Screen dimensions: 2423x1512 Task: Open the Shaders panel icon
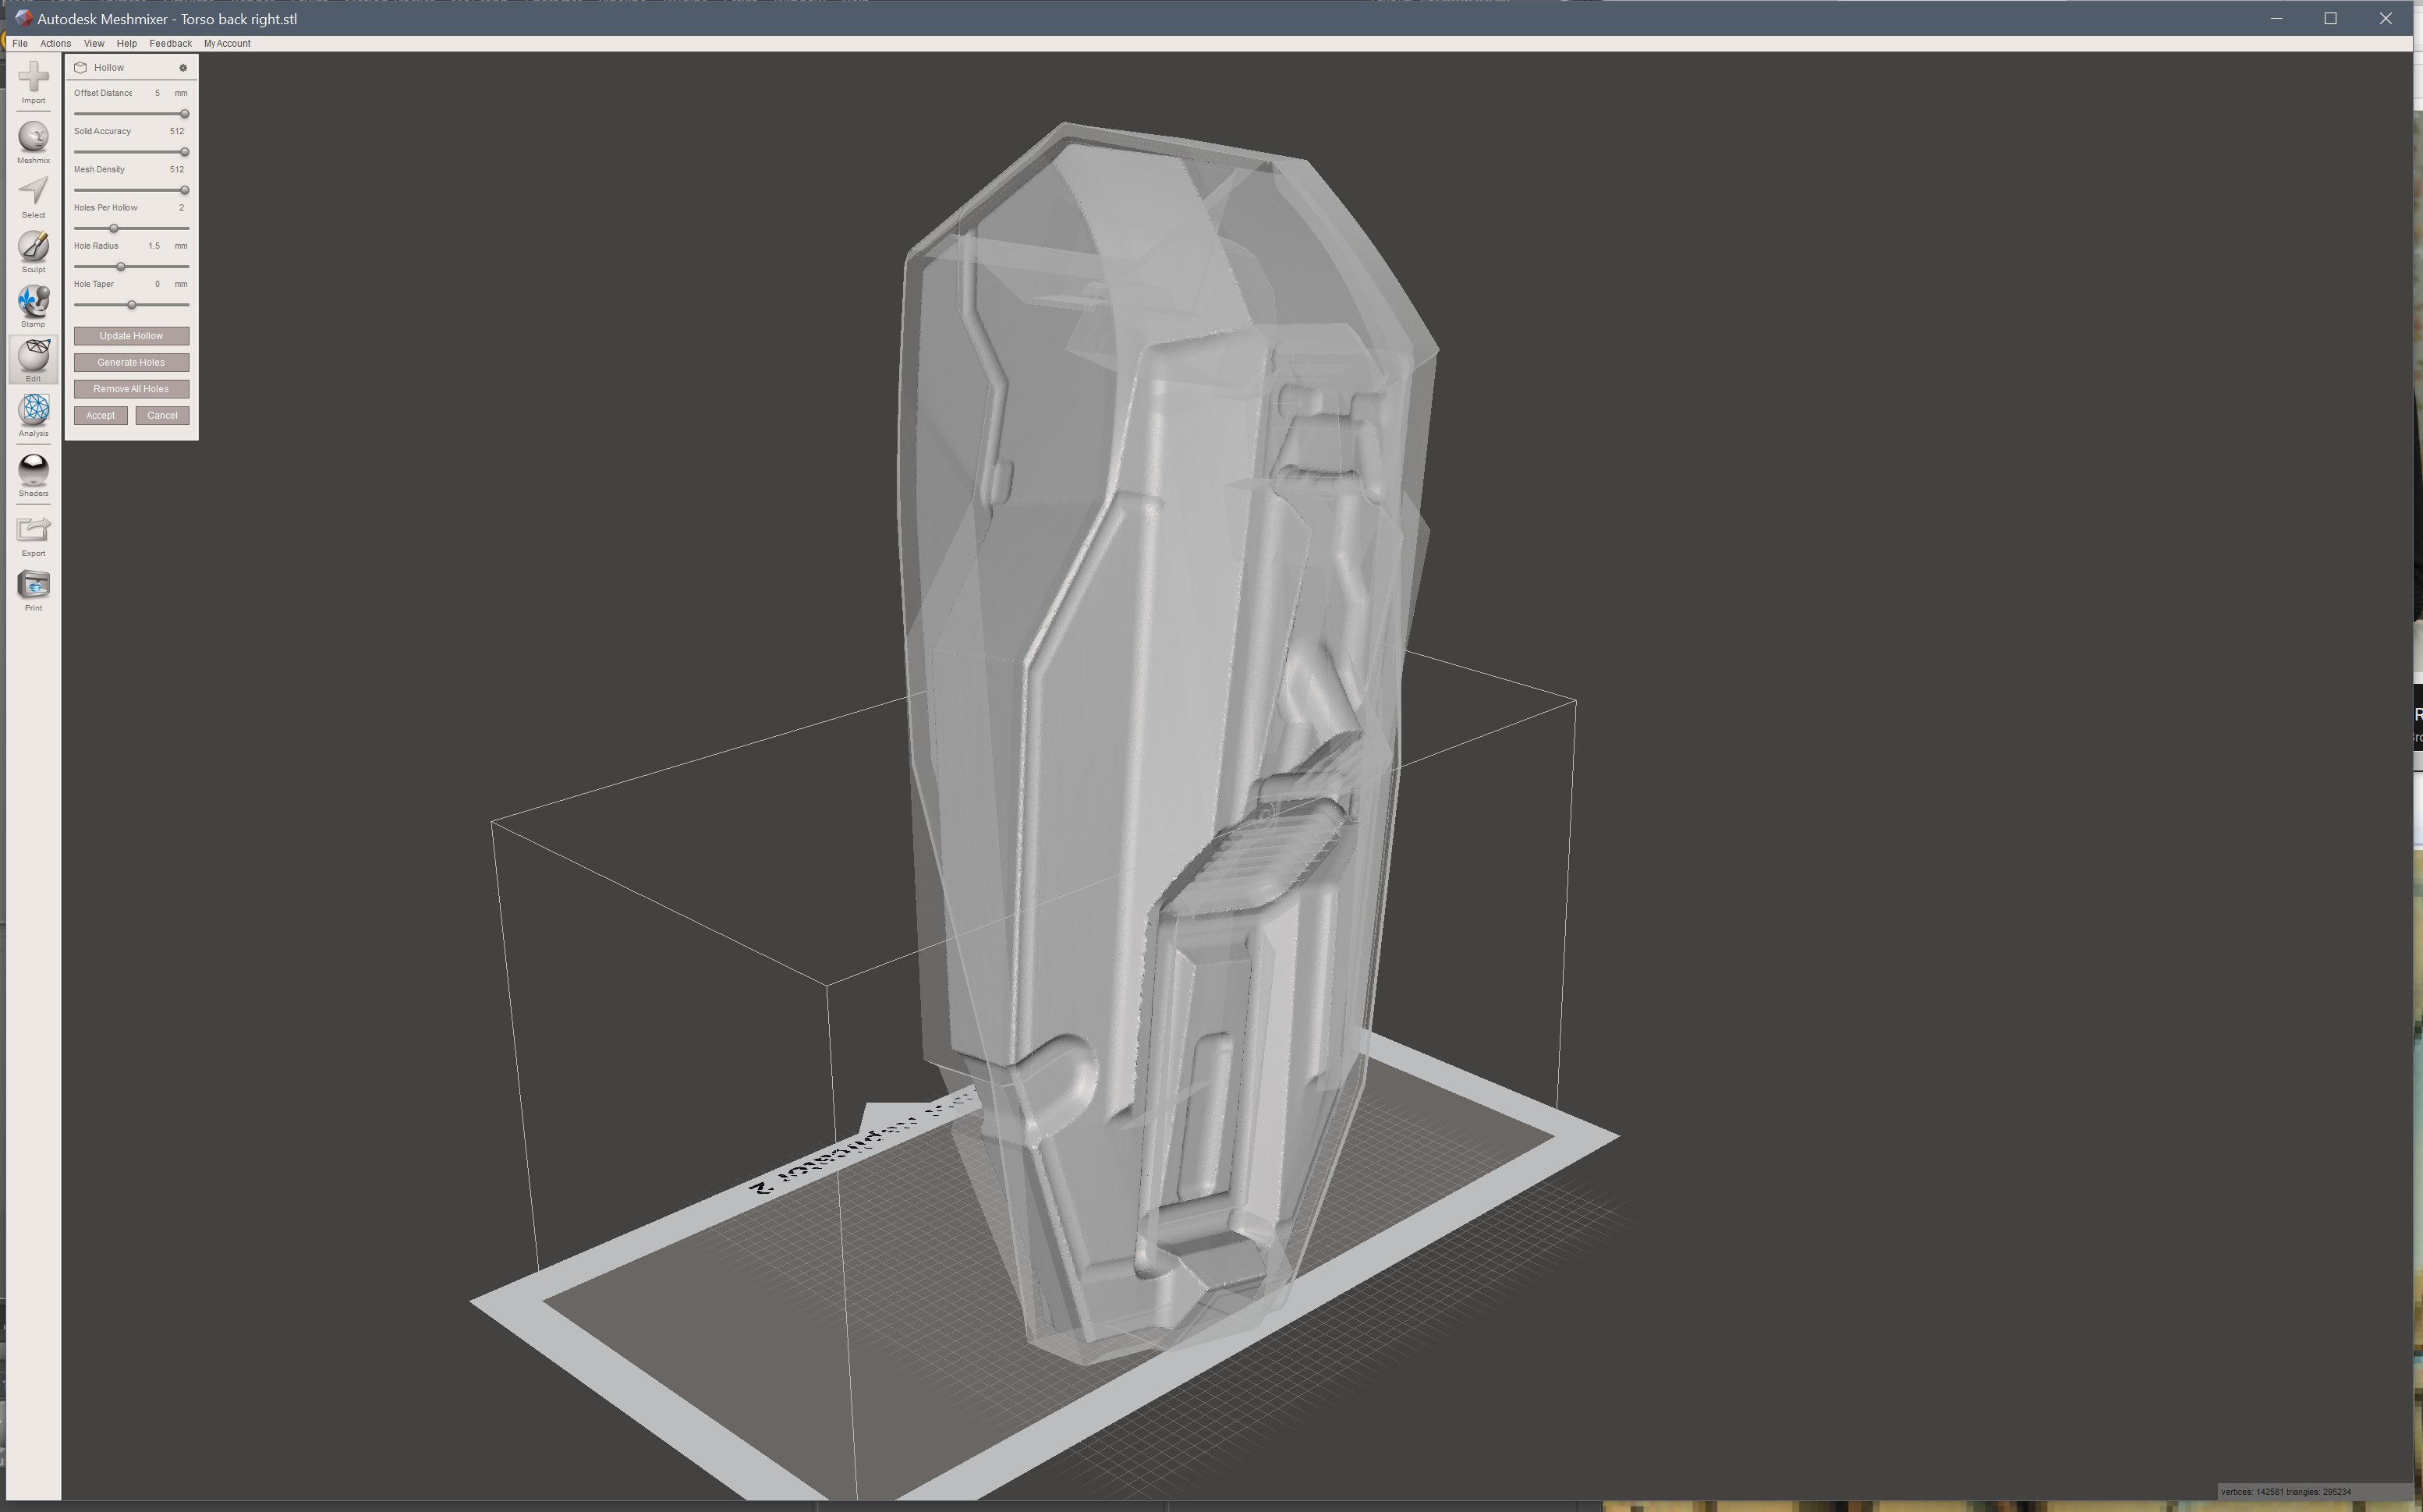click(x=33, y=470)
